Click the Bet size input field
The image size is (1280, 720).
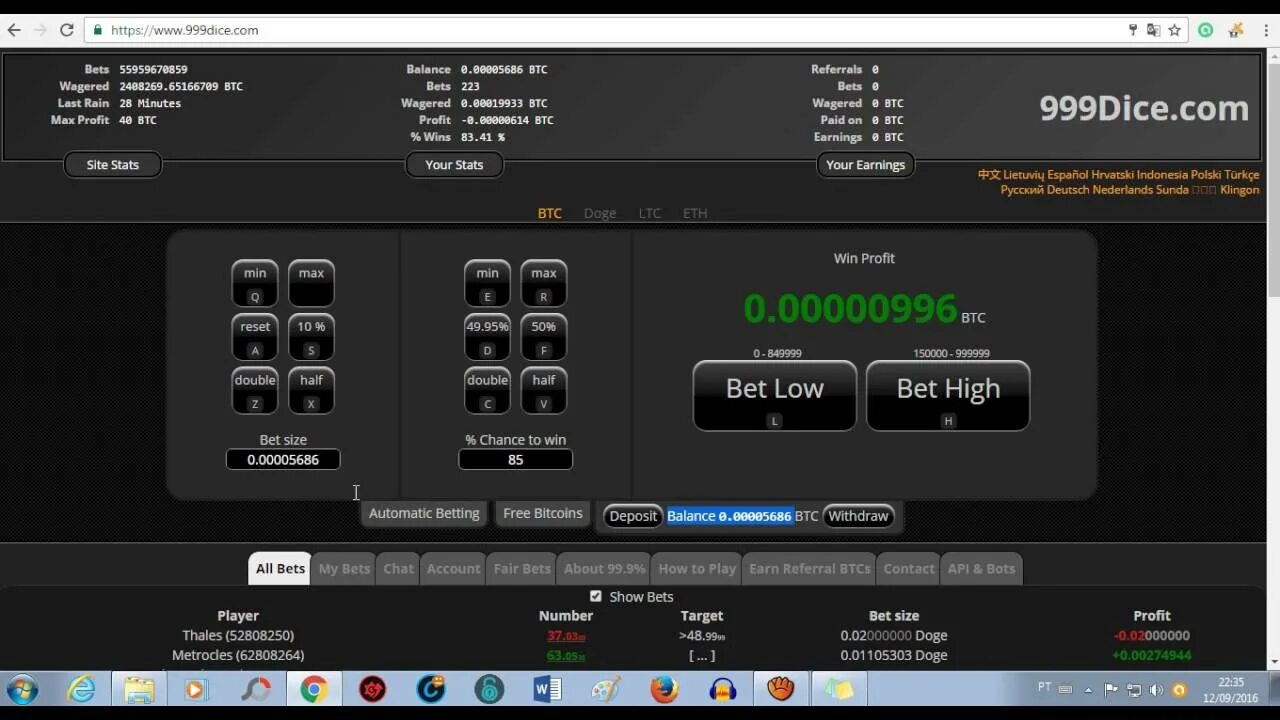coord(283,460)
